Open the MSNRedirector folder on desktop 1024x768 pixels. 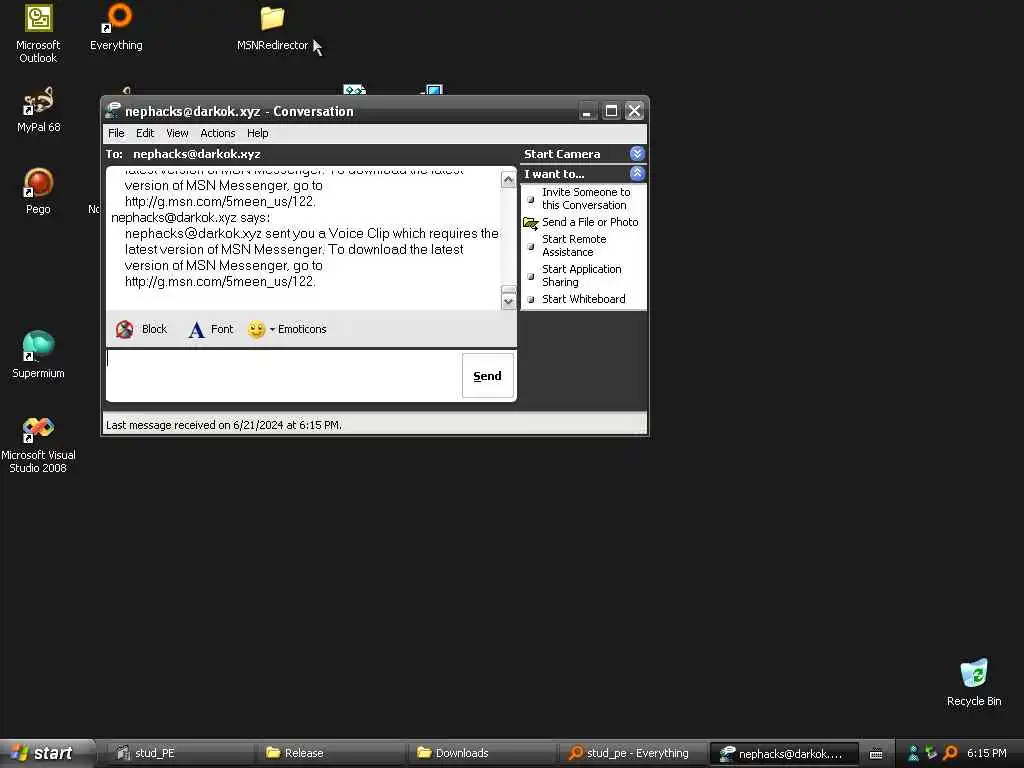tap(272, 28)
